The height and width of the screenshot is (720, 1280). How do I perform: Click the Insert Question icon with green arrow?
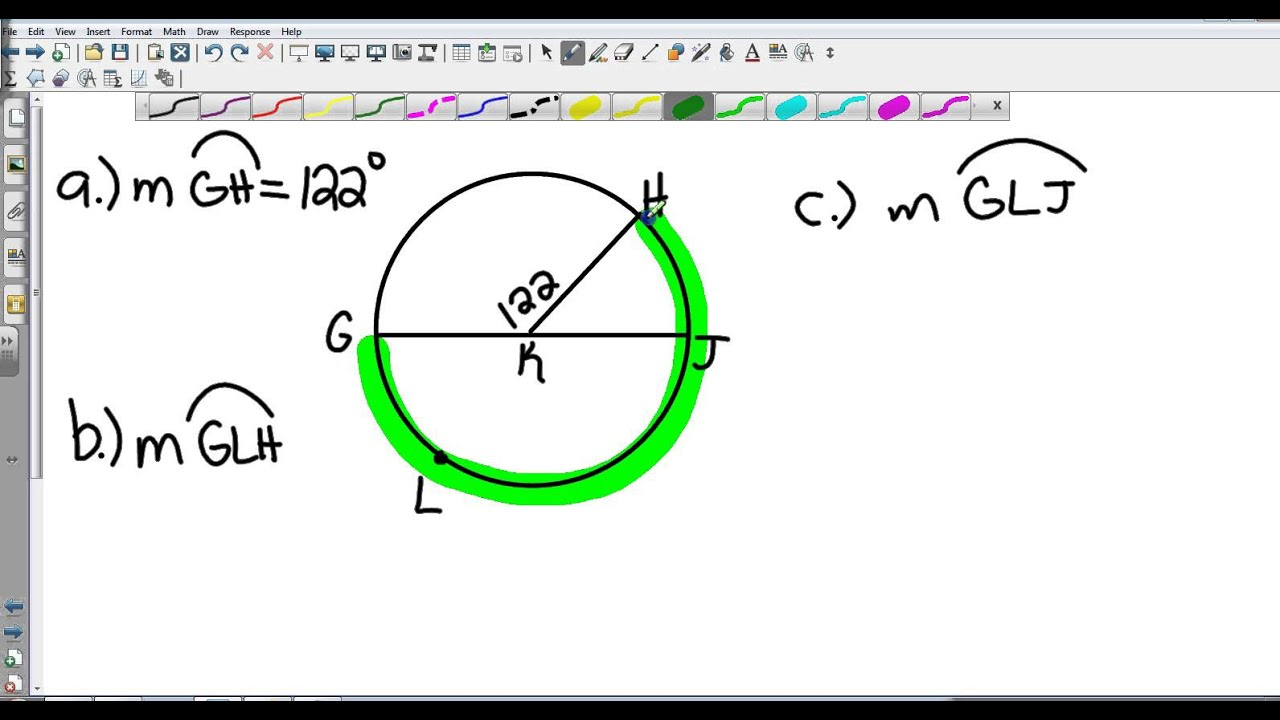click(x=487, y=53)
